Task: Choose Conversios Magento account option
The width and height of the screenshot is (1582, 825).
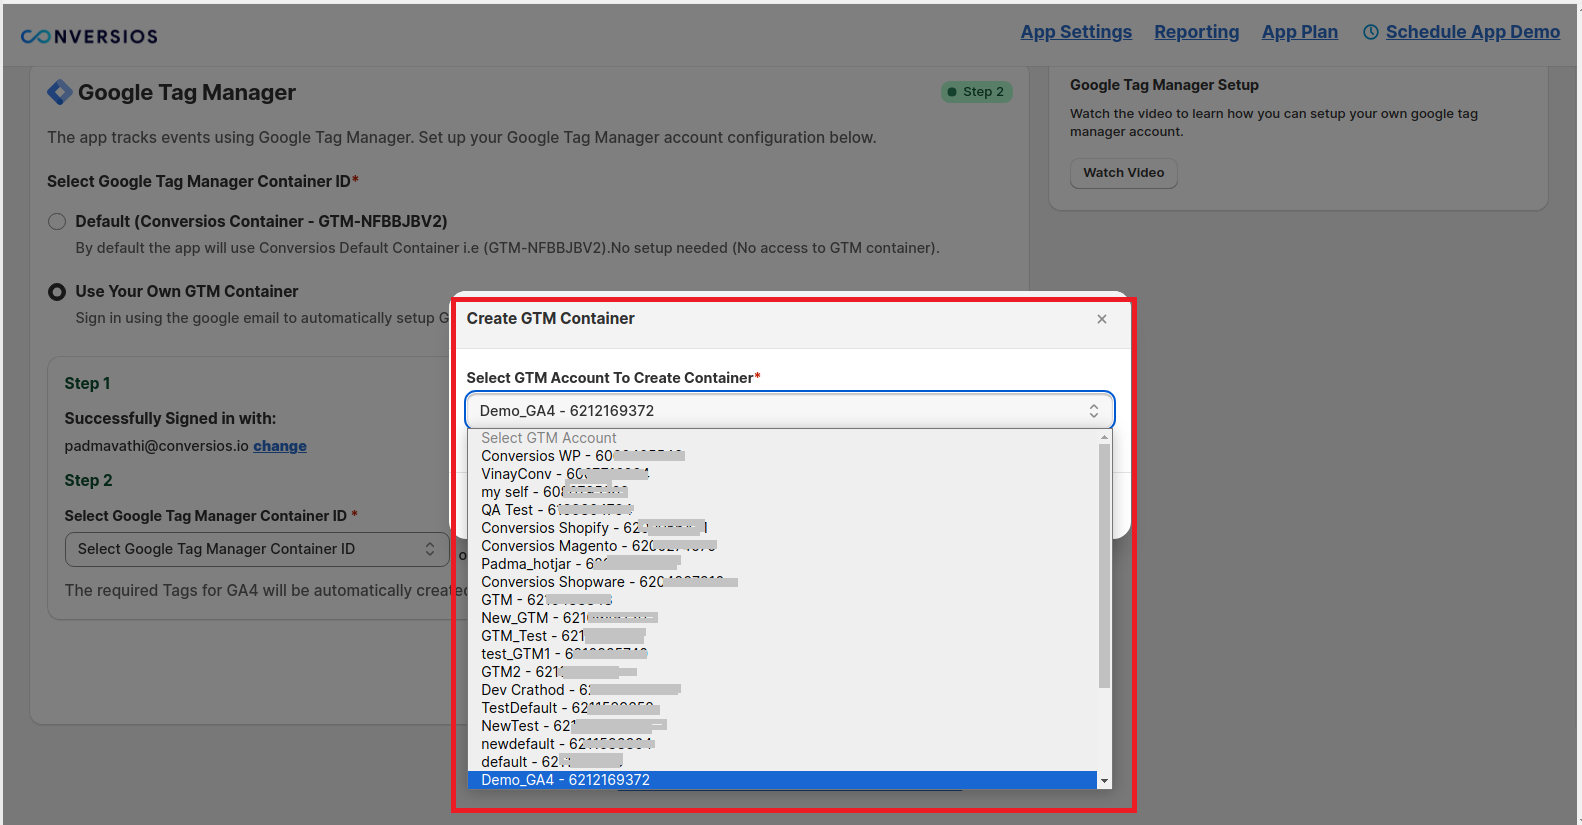Action: click(783, 546)
